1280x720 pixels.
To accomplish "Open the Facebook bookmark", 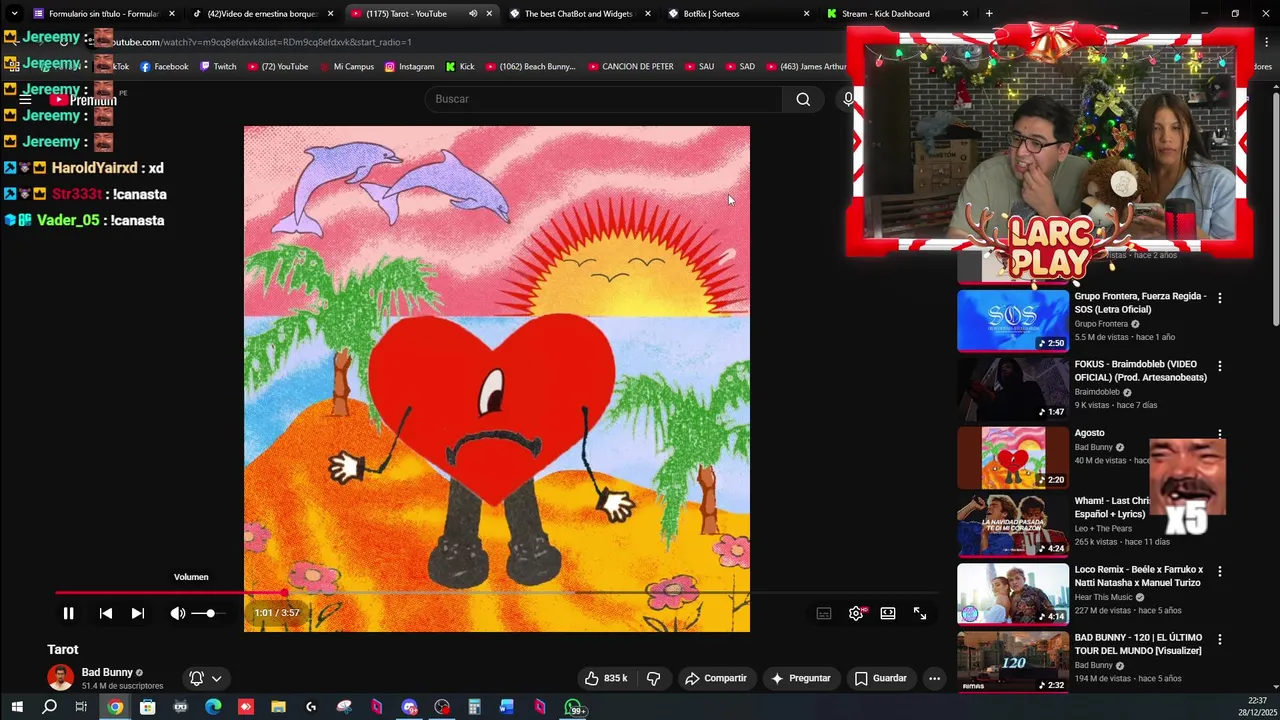I will point(164,67).
